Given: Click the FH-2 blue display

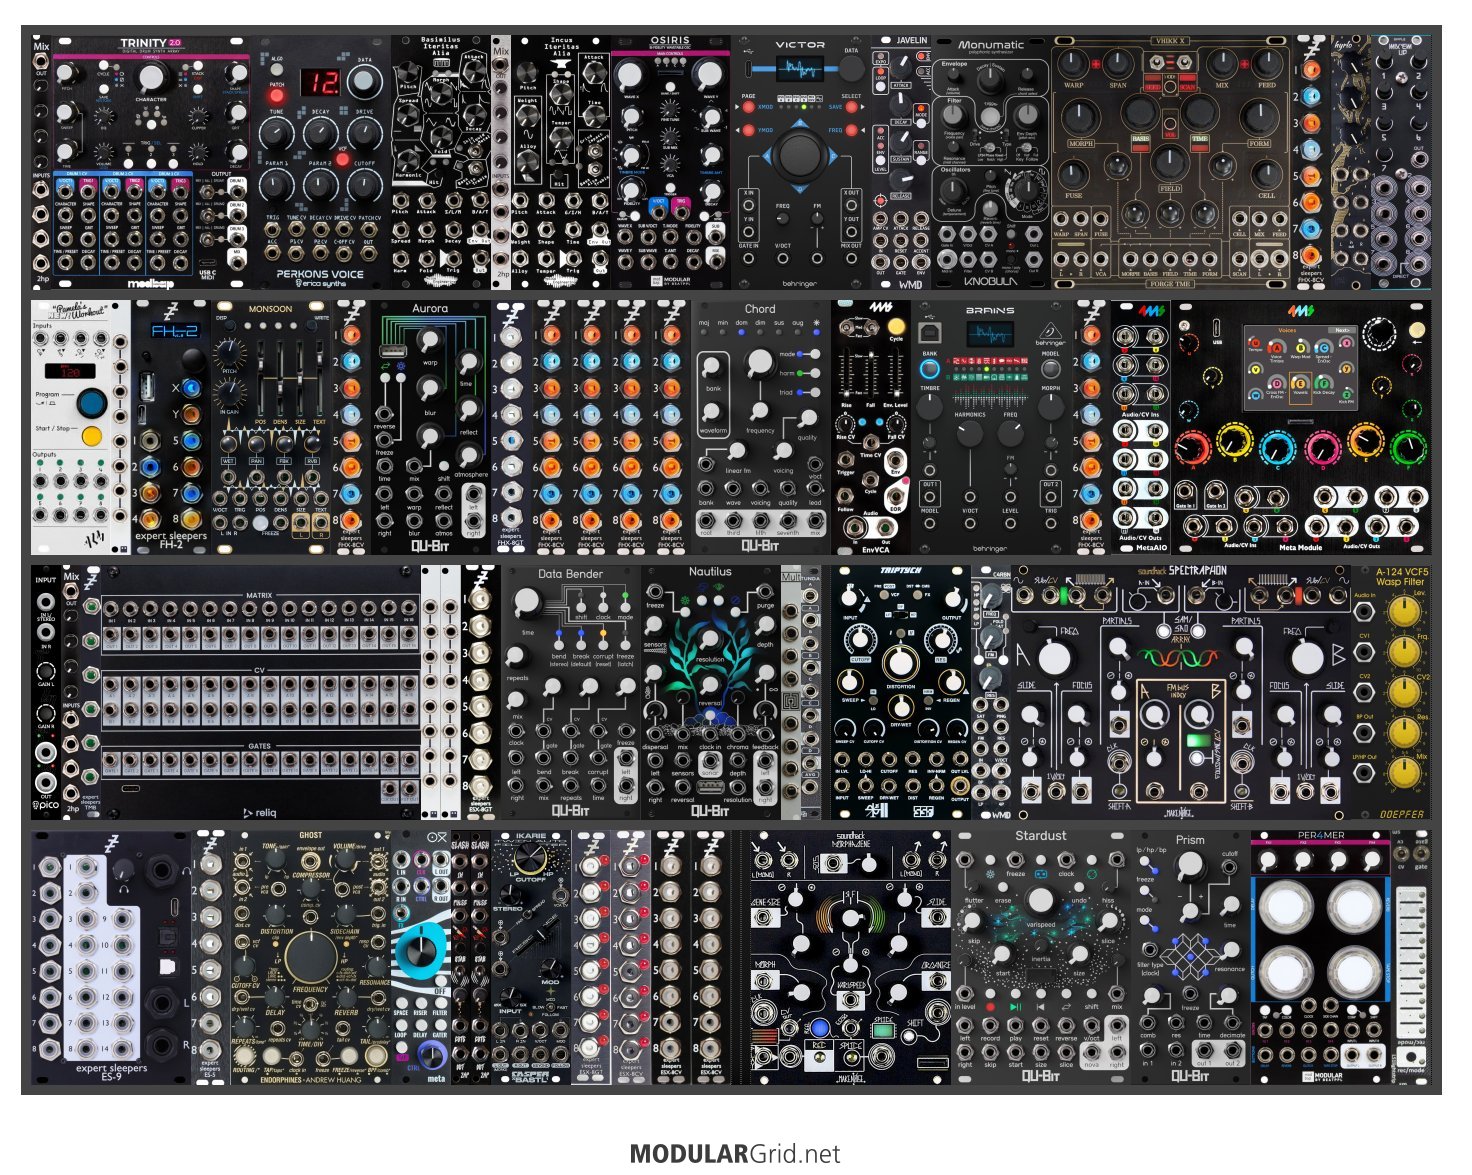Looking at the screenshot, I should [174, 331].
